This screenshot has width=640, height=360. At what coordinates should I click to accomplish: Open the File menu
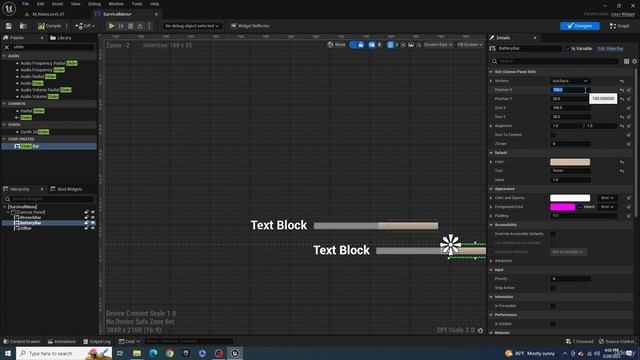coord(25,4)
